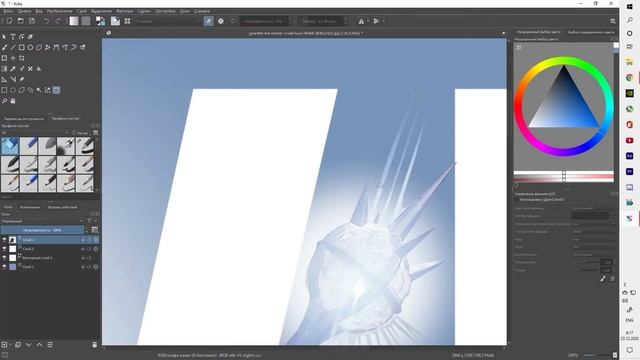Toggle horizontal mirror tool
Image resolution: width=640 pixels, height=360 pixels.
(x=361, y=21)
